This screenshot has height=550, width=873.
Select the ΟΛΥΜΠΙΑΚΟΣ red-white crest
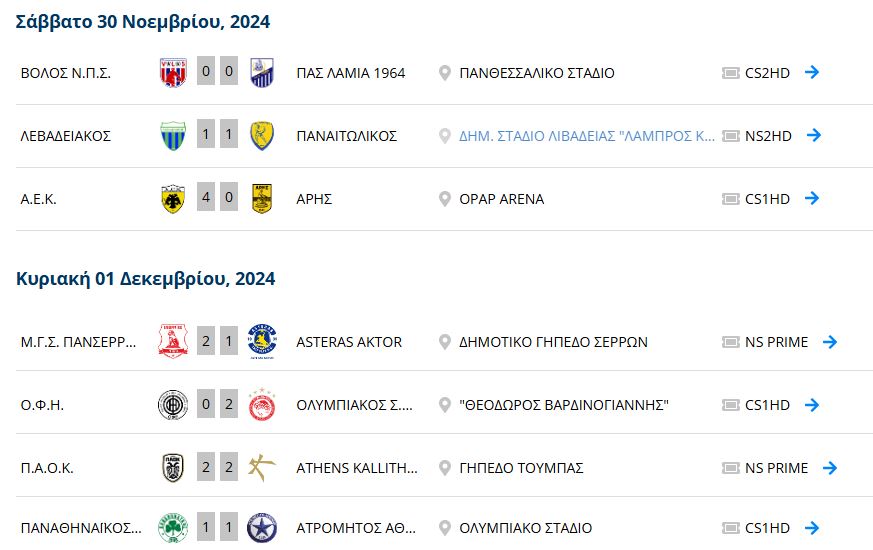pyautogui.click(x=262, y=405)
